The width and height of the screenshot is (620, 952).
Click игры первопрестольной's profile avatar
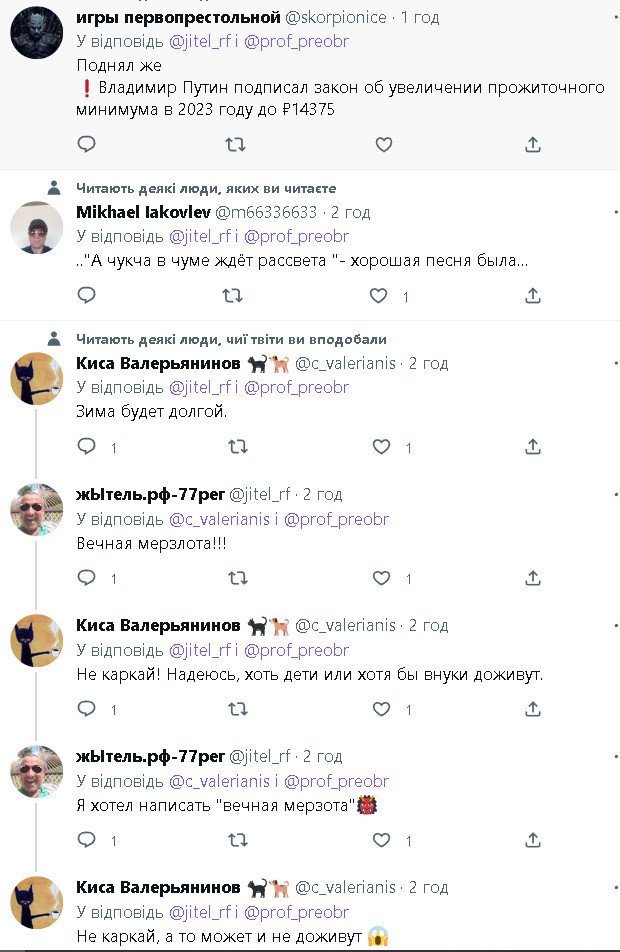click(x=36, y=33)
